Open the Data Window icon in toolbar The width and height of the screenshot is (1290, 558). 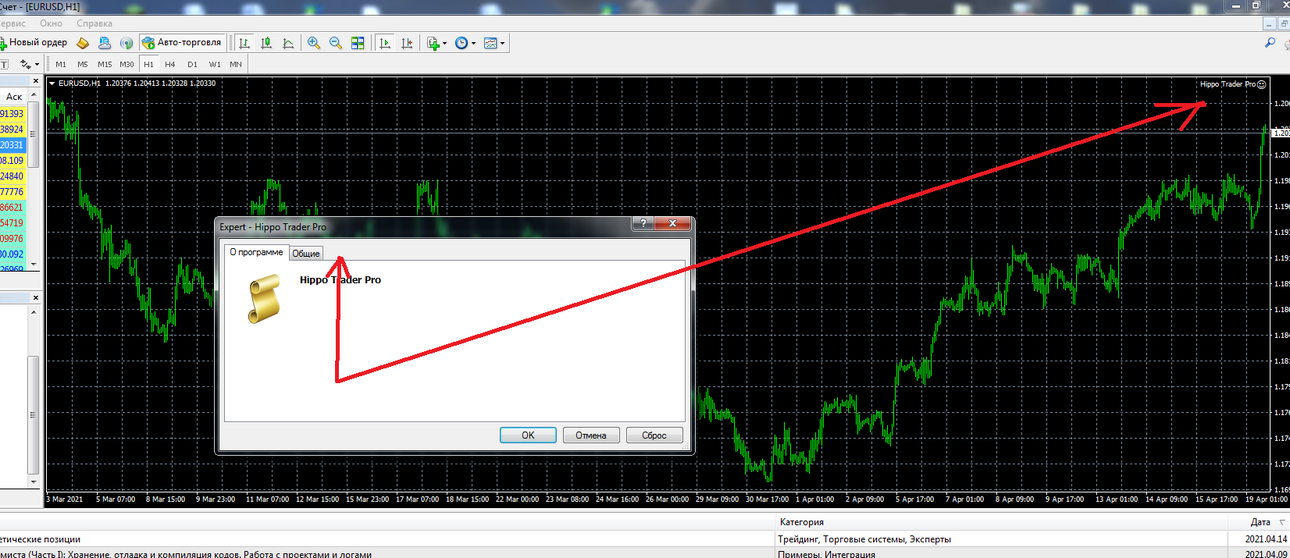pos(105,43)
